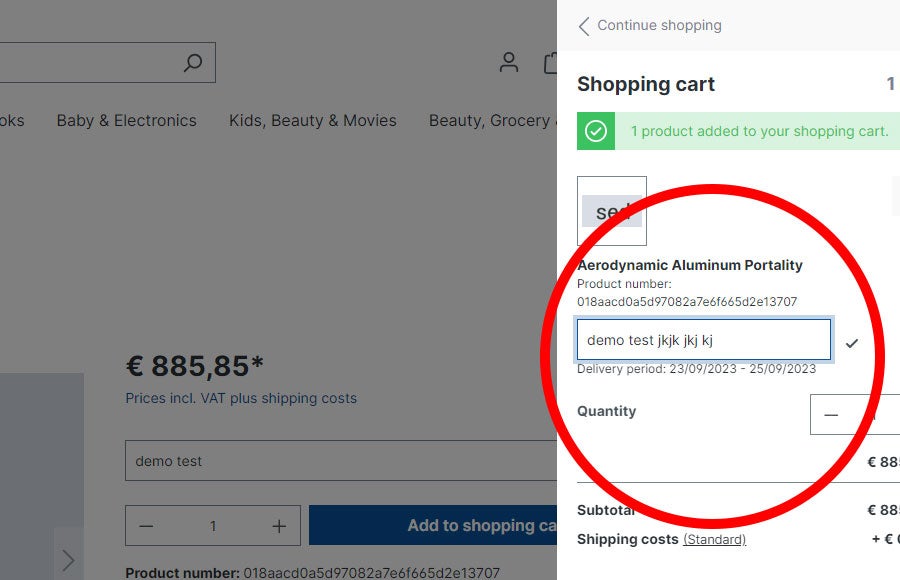Decrease cart quantity with minus button
This screenshot has width=900, height=580.
831,415
